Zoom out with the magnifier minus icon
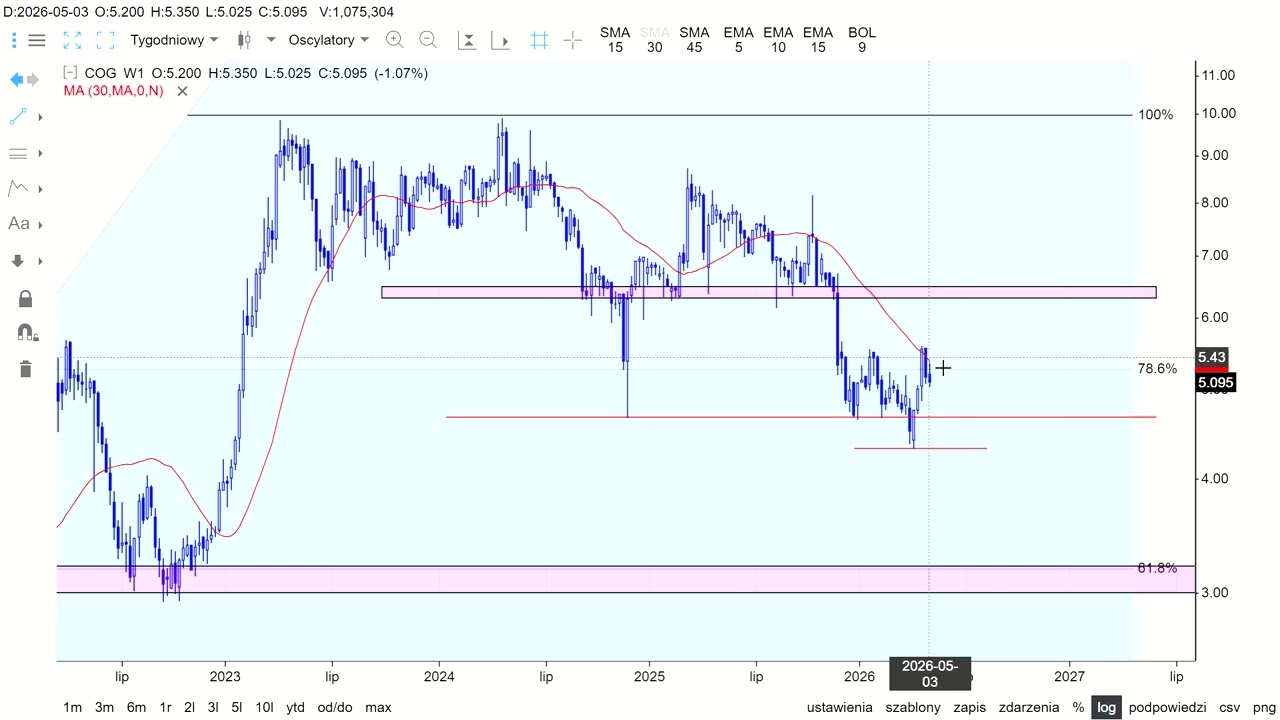The image size is (1280, 720). point(428,40)
